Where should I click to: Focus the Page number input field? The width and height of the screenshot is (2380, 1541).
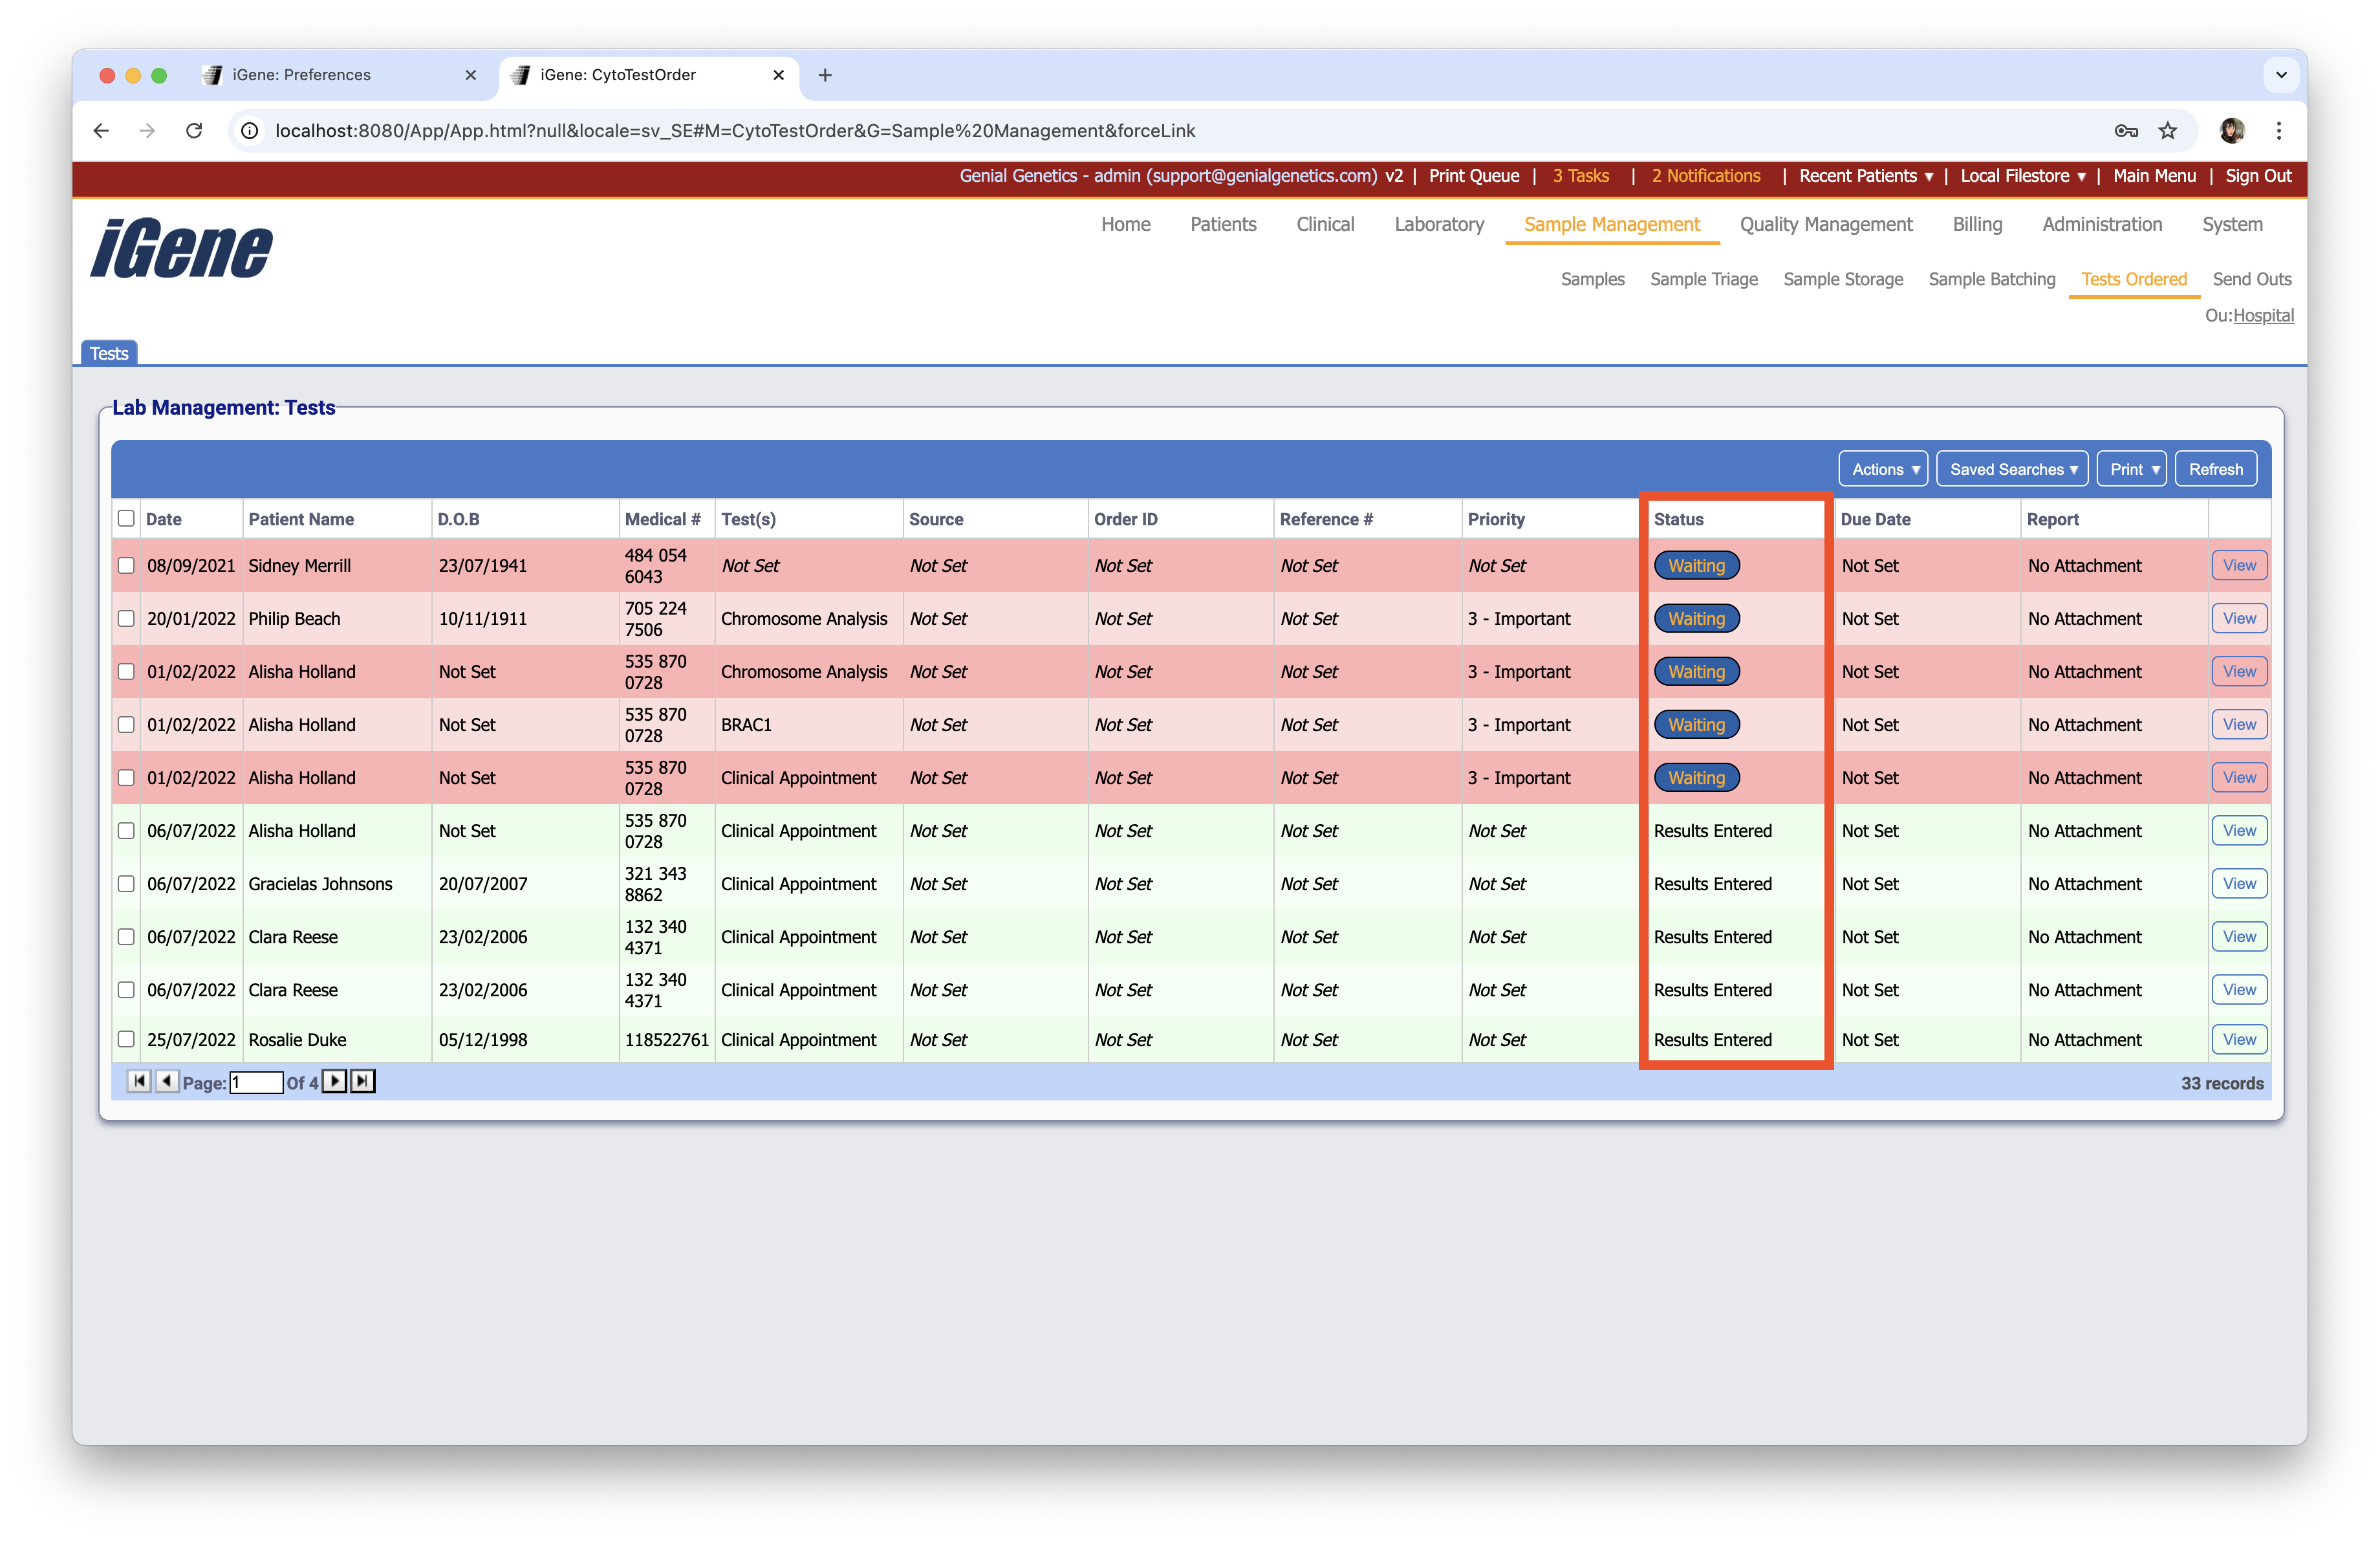(x=256, y=1082)
